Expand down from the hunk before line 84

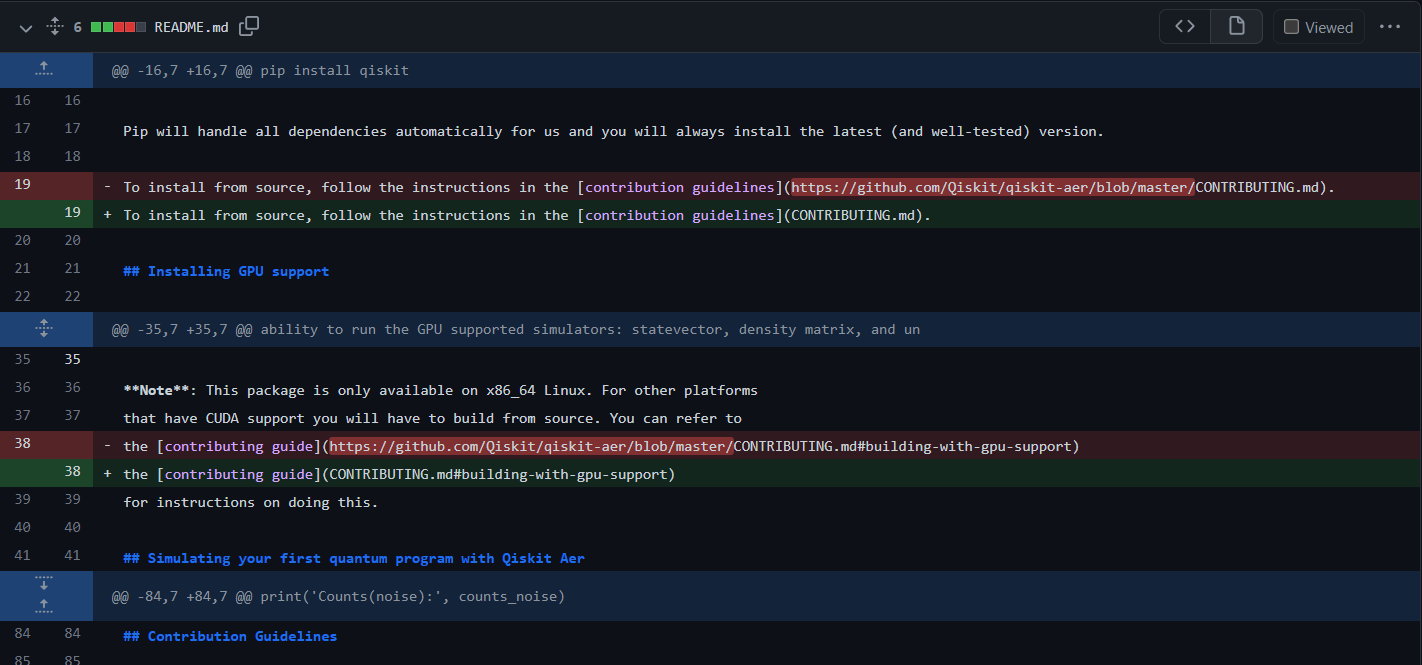44,584
